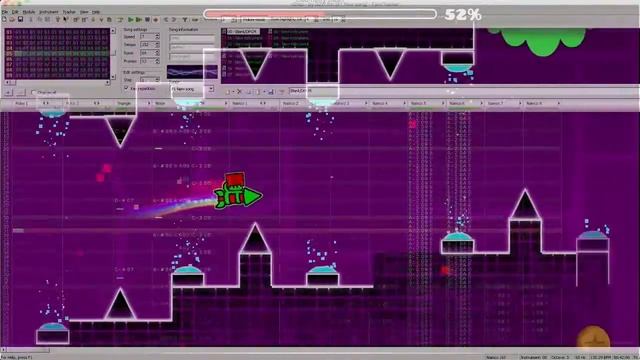This screenshot has width=640, height=360.
Task: Open the File menu
Action: [x=4, y=12]
